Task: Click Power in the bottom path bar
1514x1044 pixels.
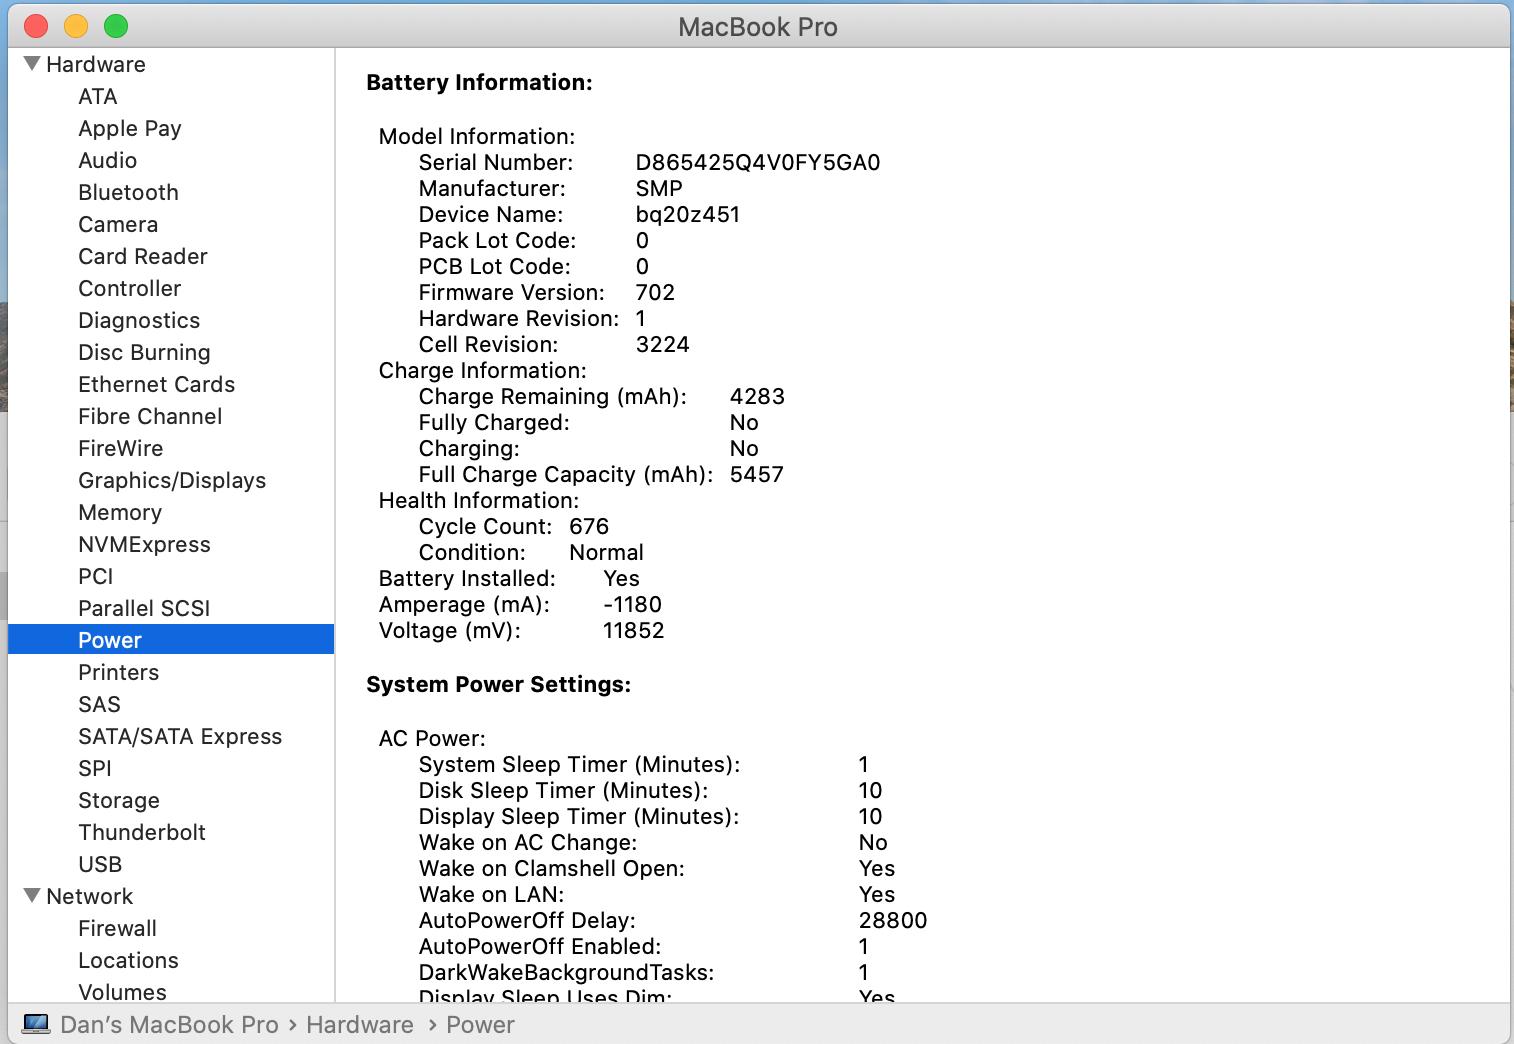Action: pyautogui.click(x=480, y=1024)
